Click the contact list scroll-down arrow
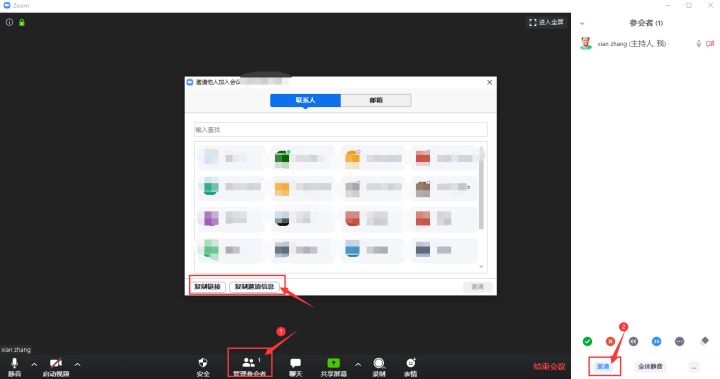Image resolution: width=720 pixels, height=379 pixels. (481, 267)
